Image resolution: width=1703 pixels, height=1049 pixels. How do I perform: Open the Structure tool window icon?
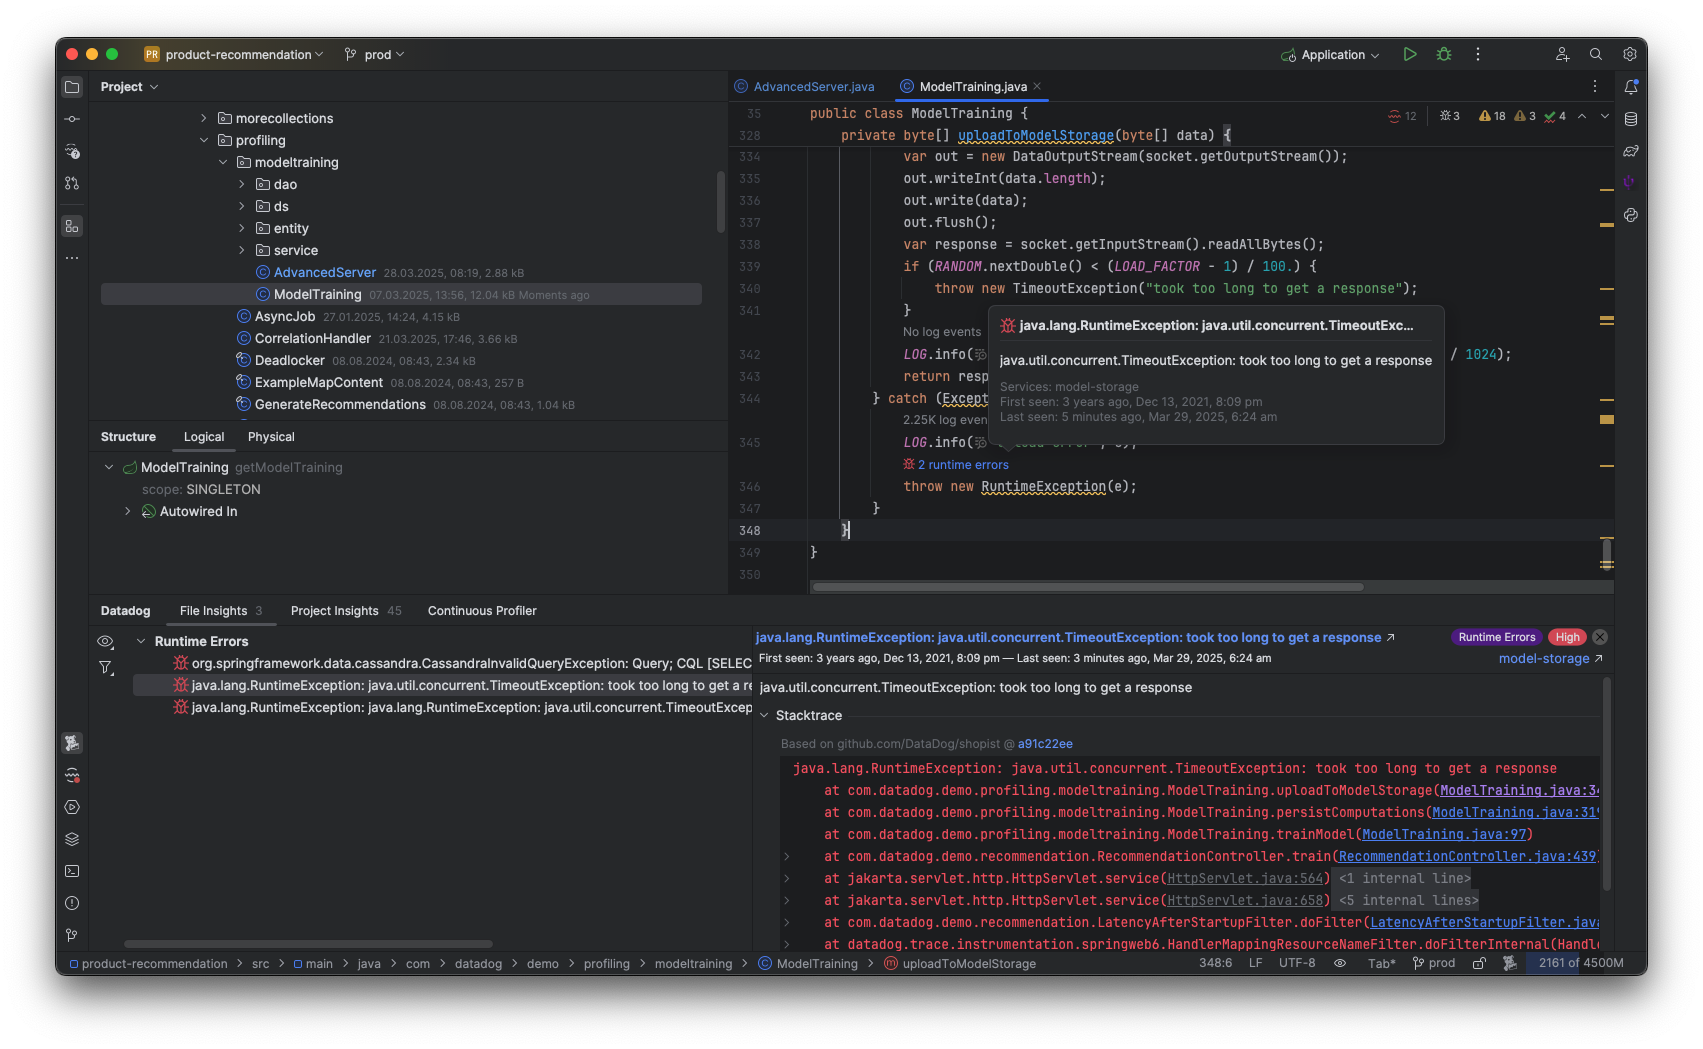[x=72, y=226]
